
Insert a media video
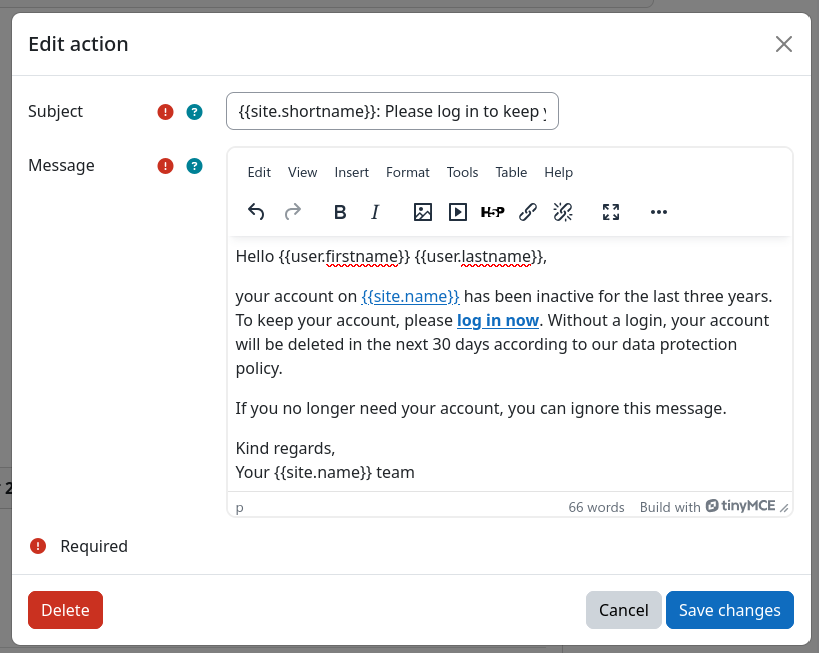(x=457, y=212)
